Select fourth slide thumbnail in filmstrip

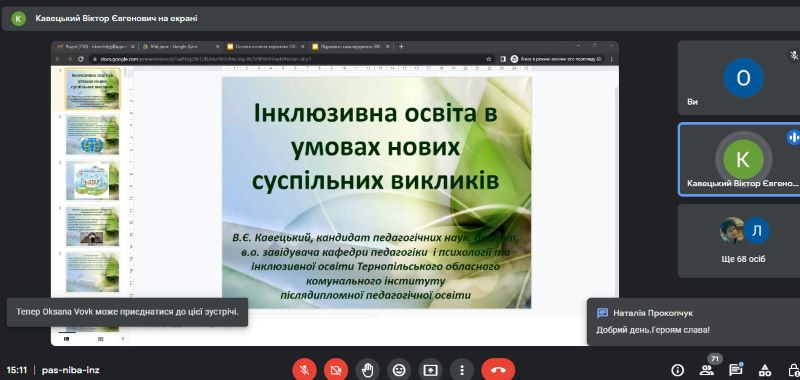(92, 226)
